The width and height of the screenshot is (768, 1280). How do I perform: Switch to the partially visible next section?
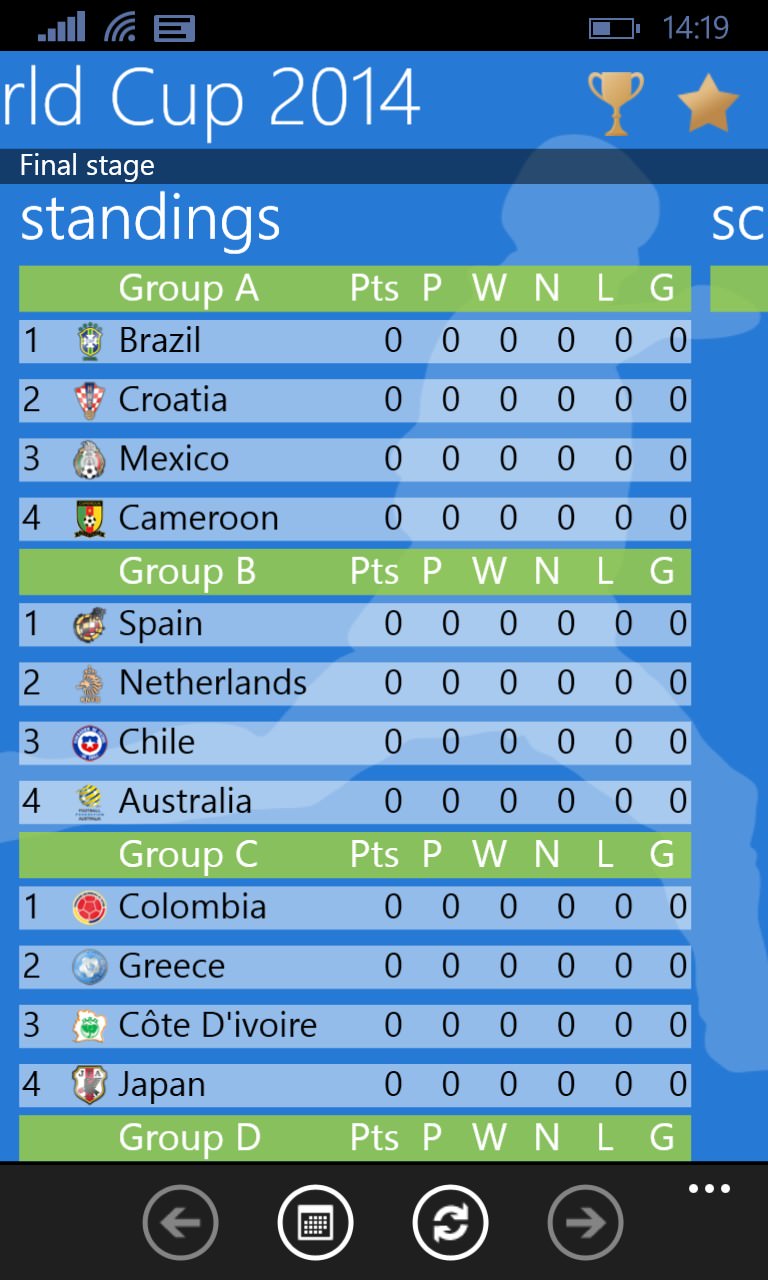pos(738,221)
